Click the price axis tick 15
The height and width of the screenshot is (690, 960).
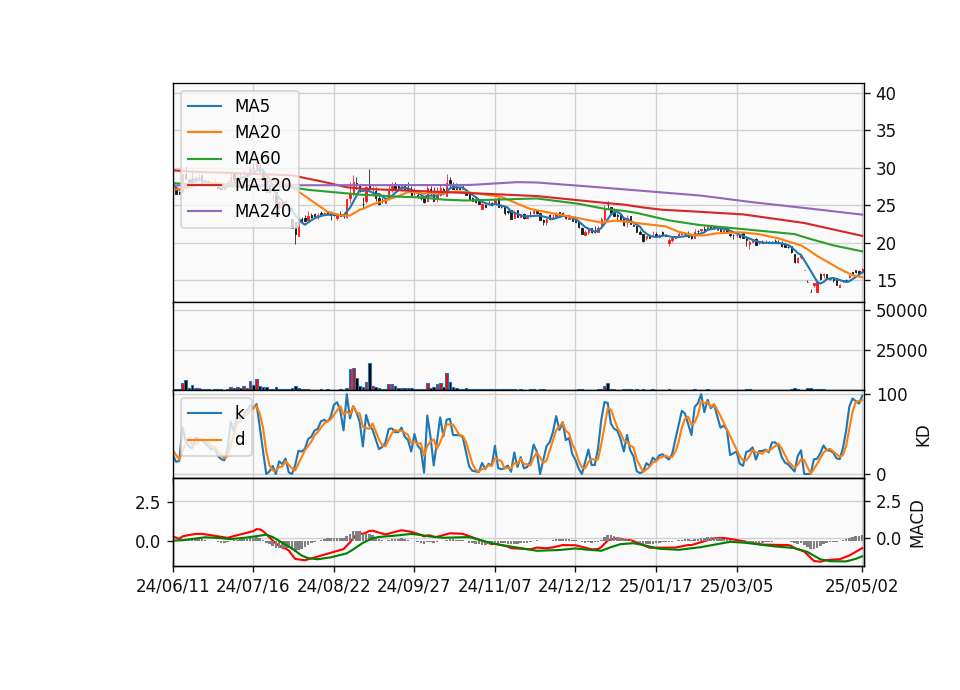pos(885,281)
